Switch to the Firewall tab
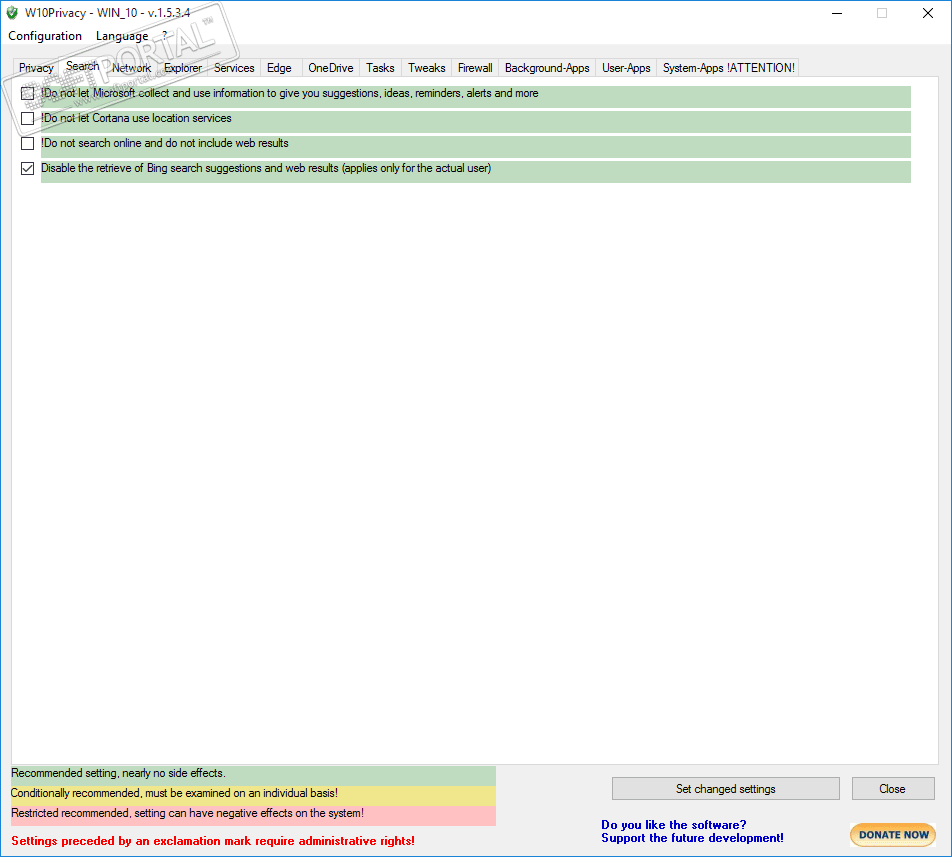Image resolution: width=952 pixels, height=857 pixels. 475,68
